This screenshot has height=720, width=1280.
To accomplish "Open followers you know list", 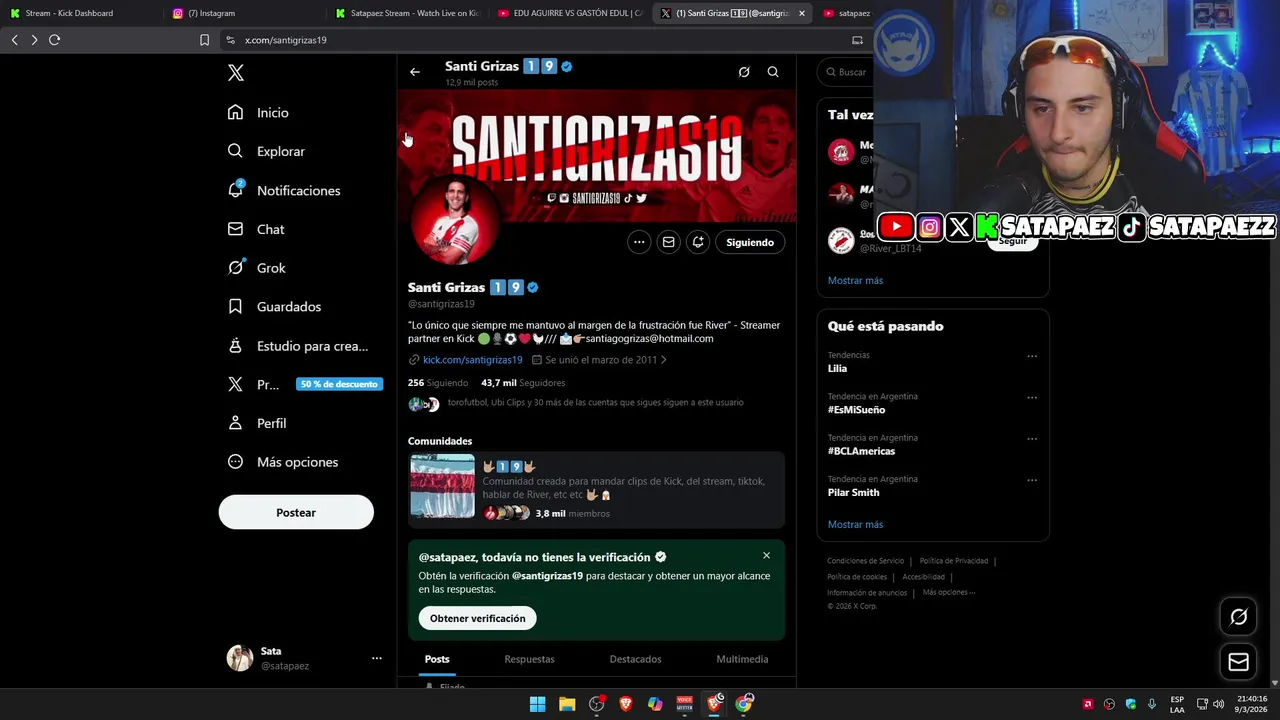I will [x=576, y=403].
